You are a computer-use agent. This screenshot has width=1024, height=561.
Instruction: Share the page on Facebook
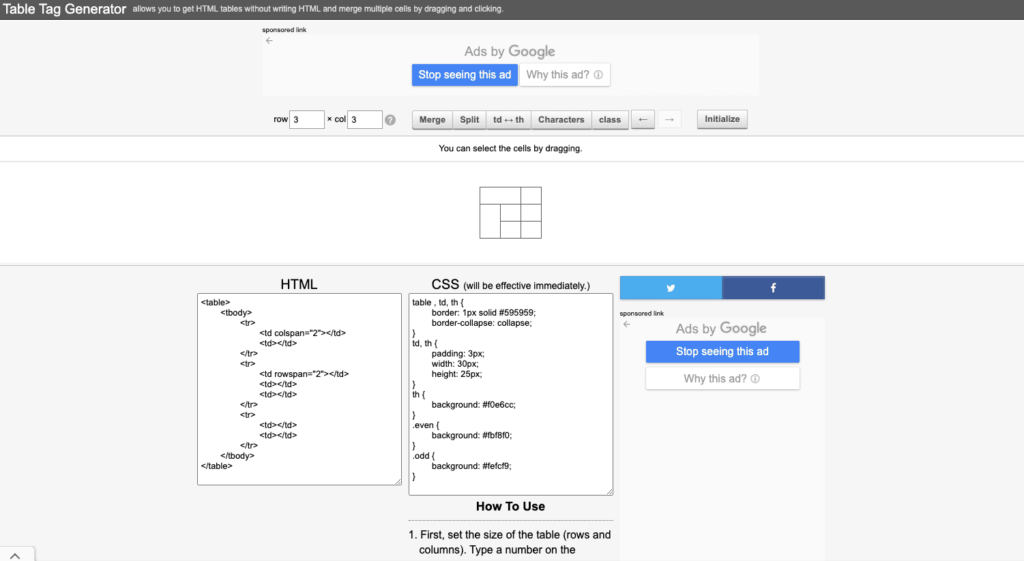click(x=773, y=288)
